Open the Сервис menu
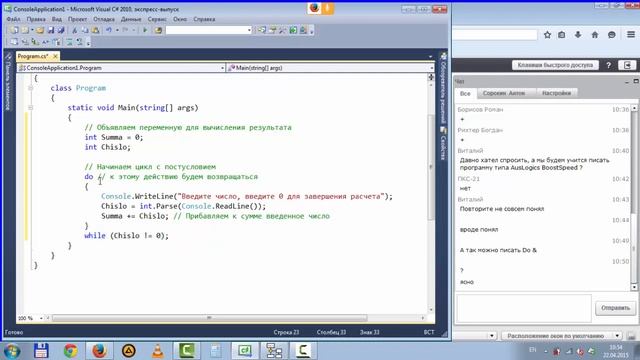Image resolution: width=640 pixels, height=360 pixels. [x=157, y=19]
